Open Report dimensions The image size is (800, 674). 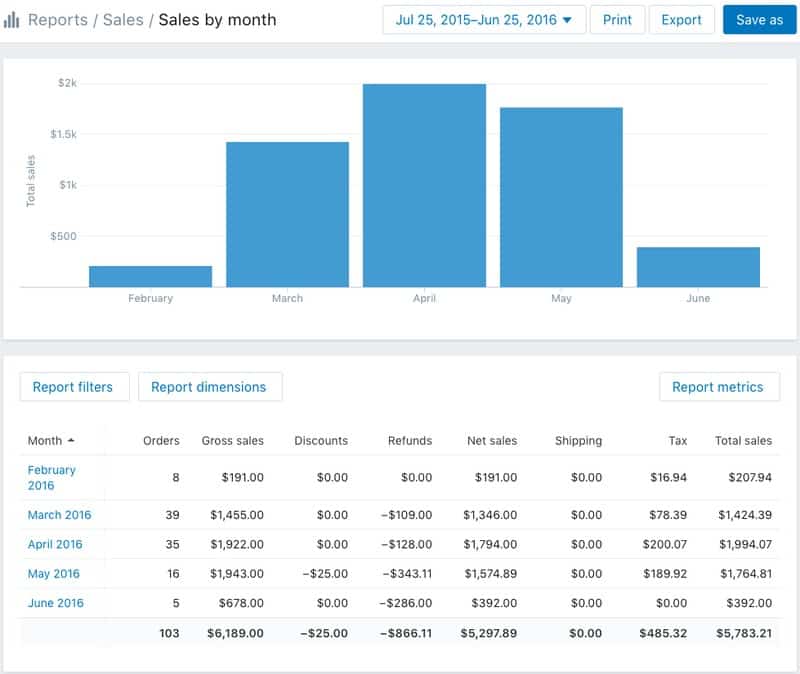(209, 387)
